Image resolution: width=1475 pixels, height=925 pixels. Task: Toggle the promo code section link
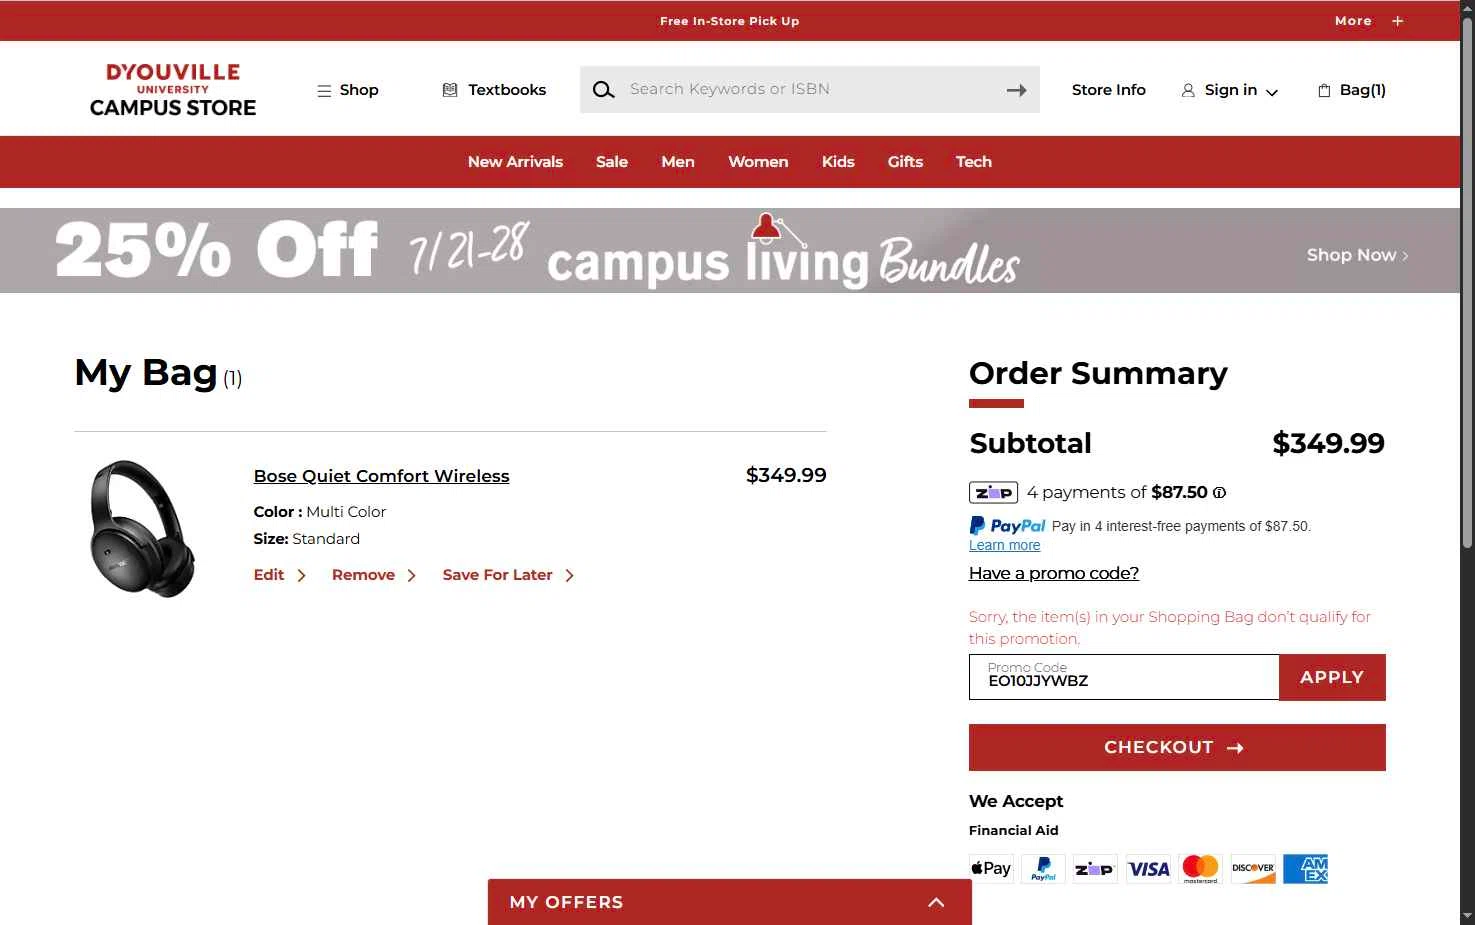[1054, 573]
